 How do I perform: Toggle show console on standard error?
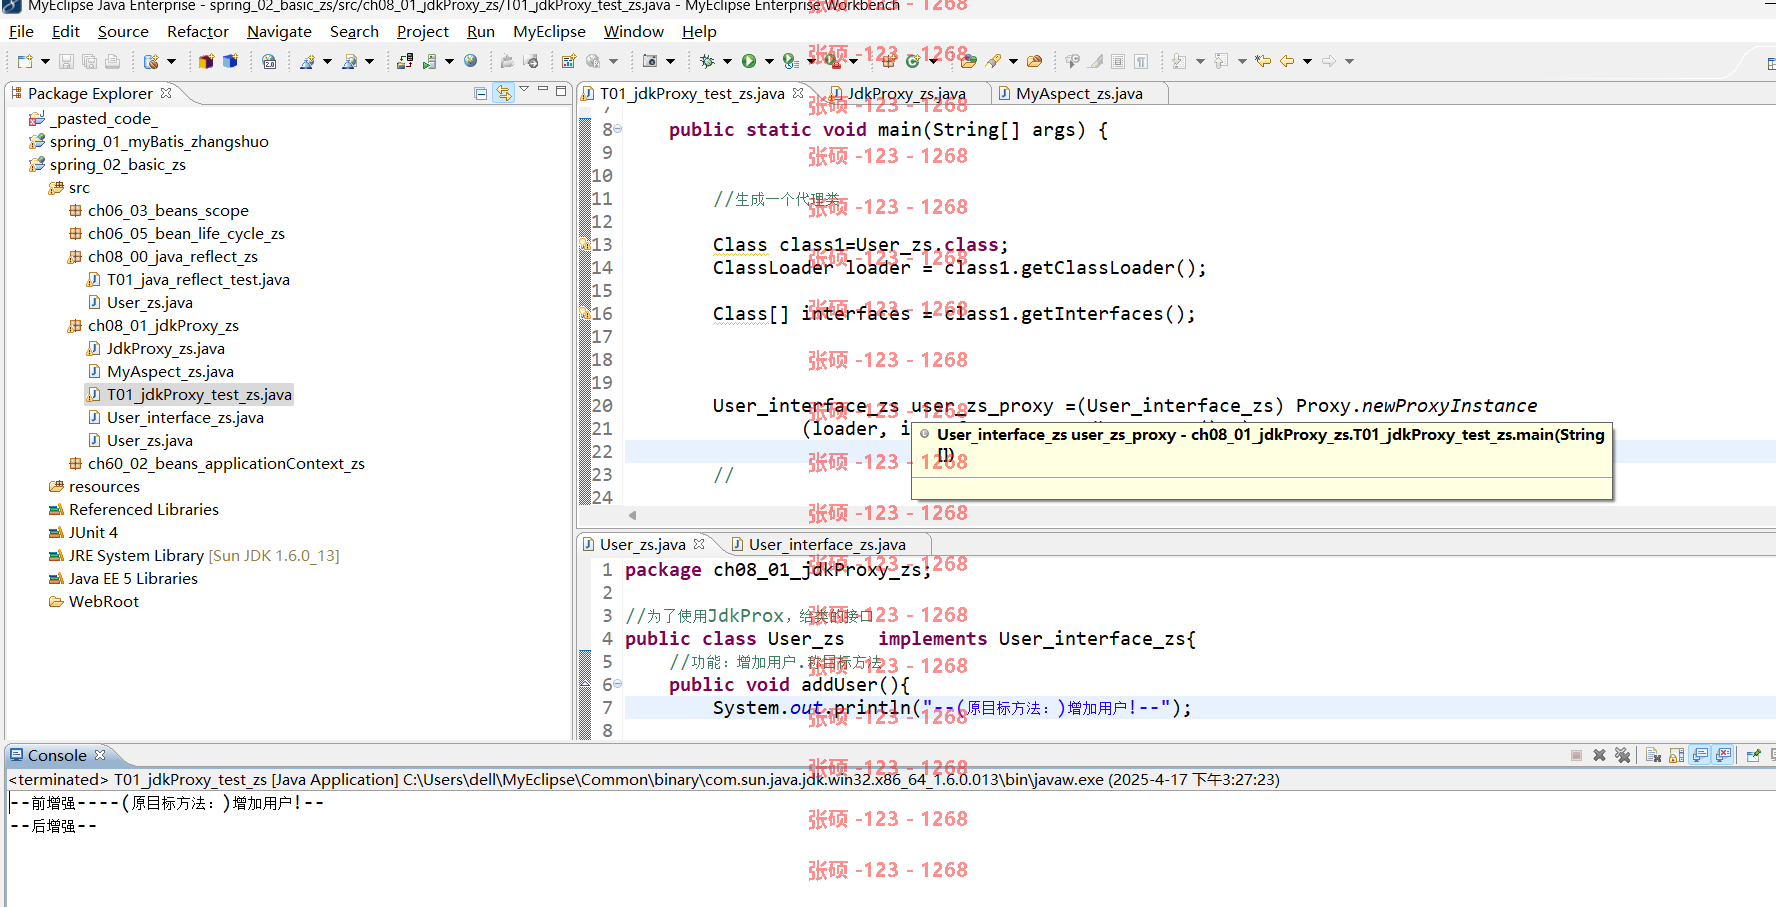[x=1723, y=755]
